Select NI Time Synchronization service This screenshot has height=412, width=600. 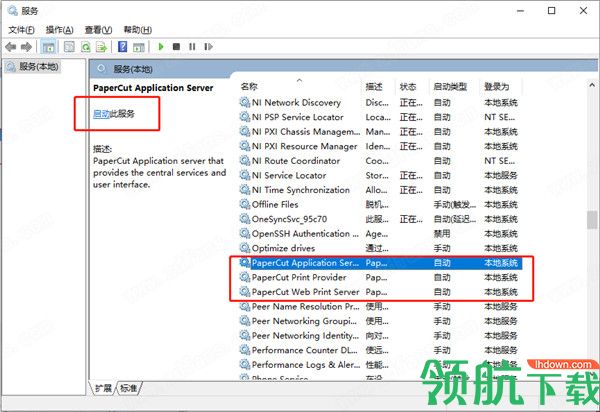click(x=379, y=190)
